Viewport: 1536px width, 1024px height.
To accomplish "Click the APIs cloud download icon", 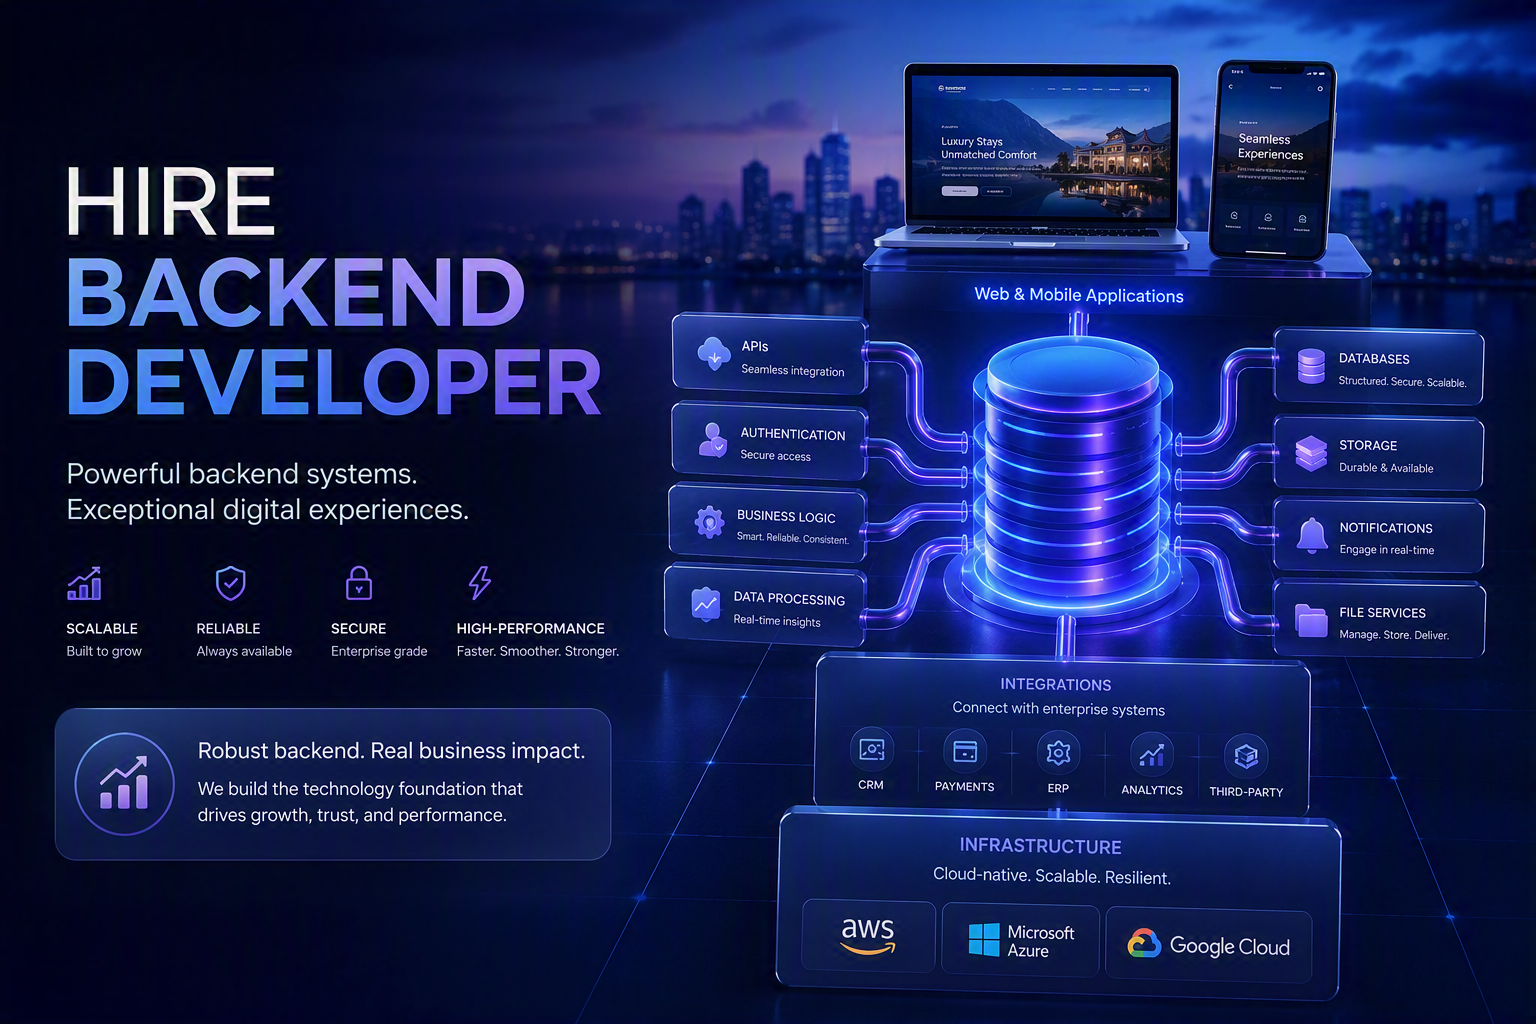I will point(713,353).
